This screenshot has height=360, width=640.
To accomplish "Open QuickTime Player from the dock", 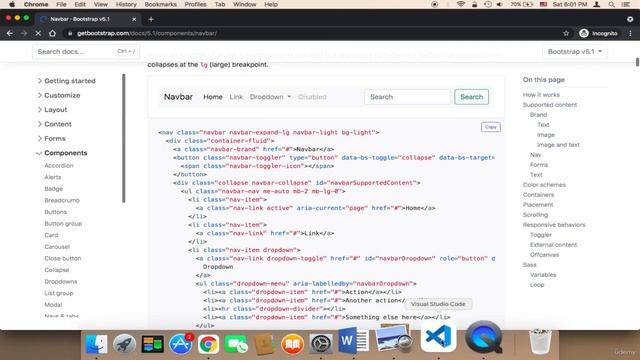I will (x=484, y=337).
